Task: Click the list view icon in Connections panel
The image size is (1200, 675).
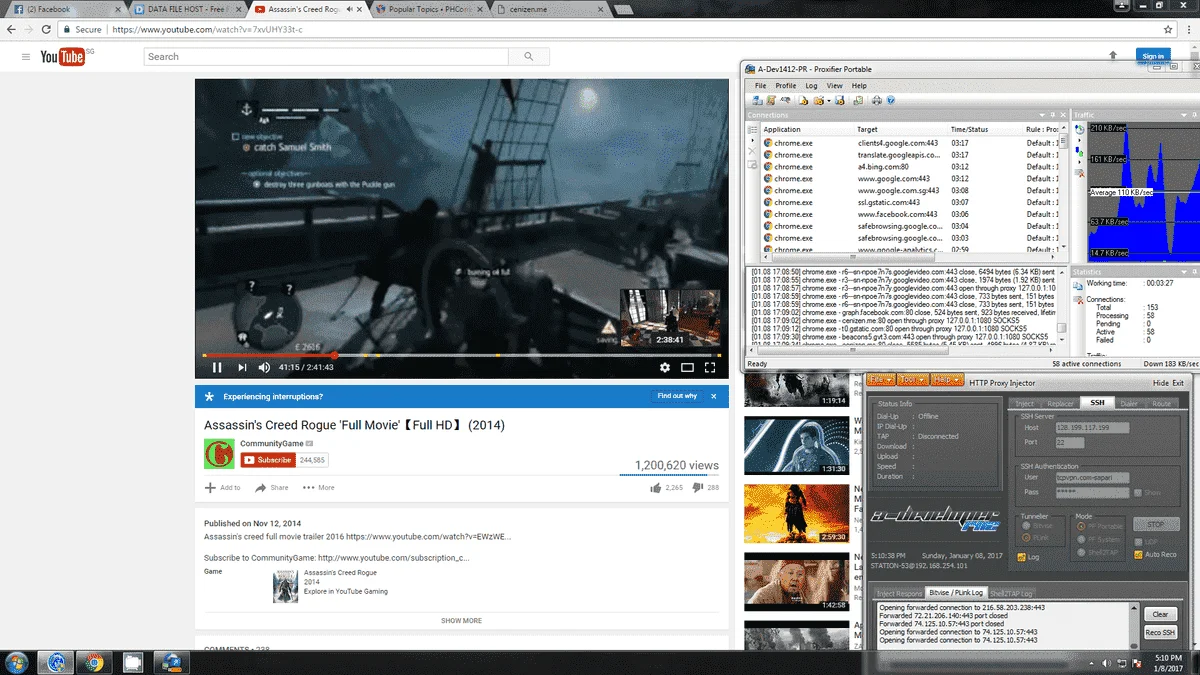Action: click(x=753, y=129)
